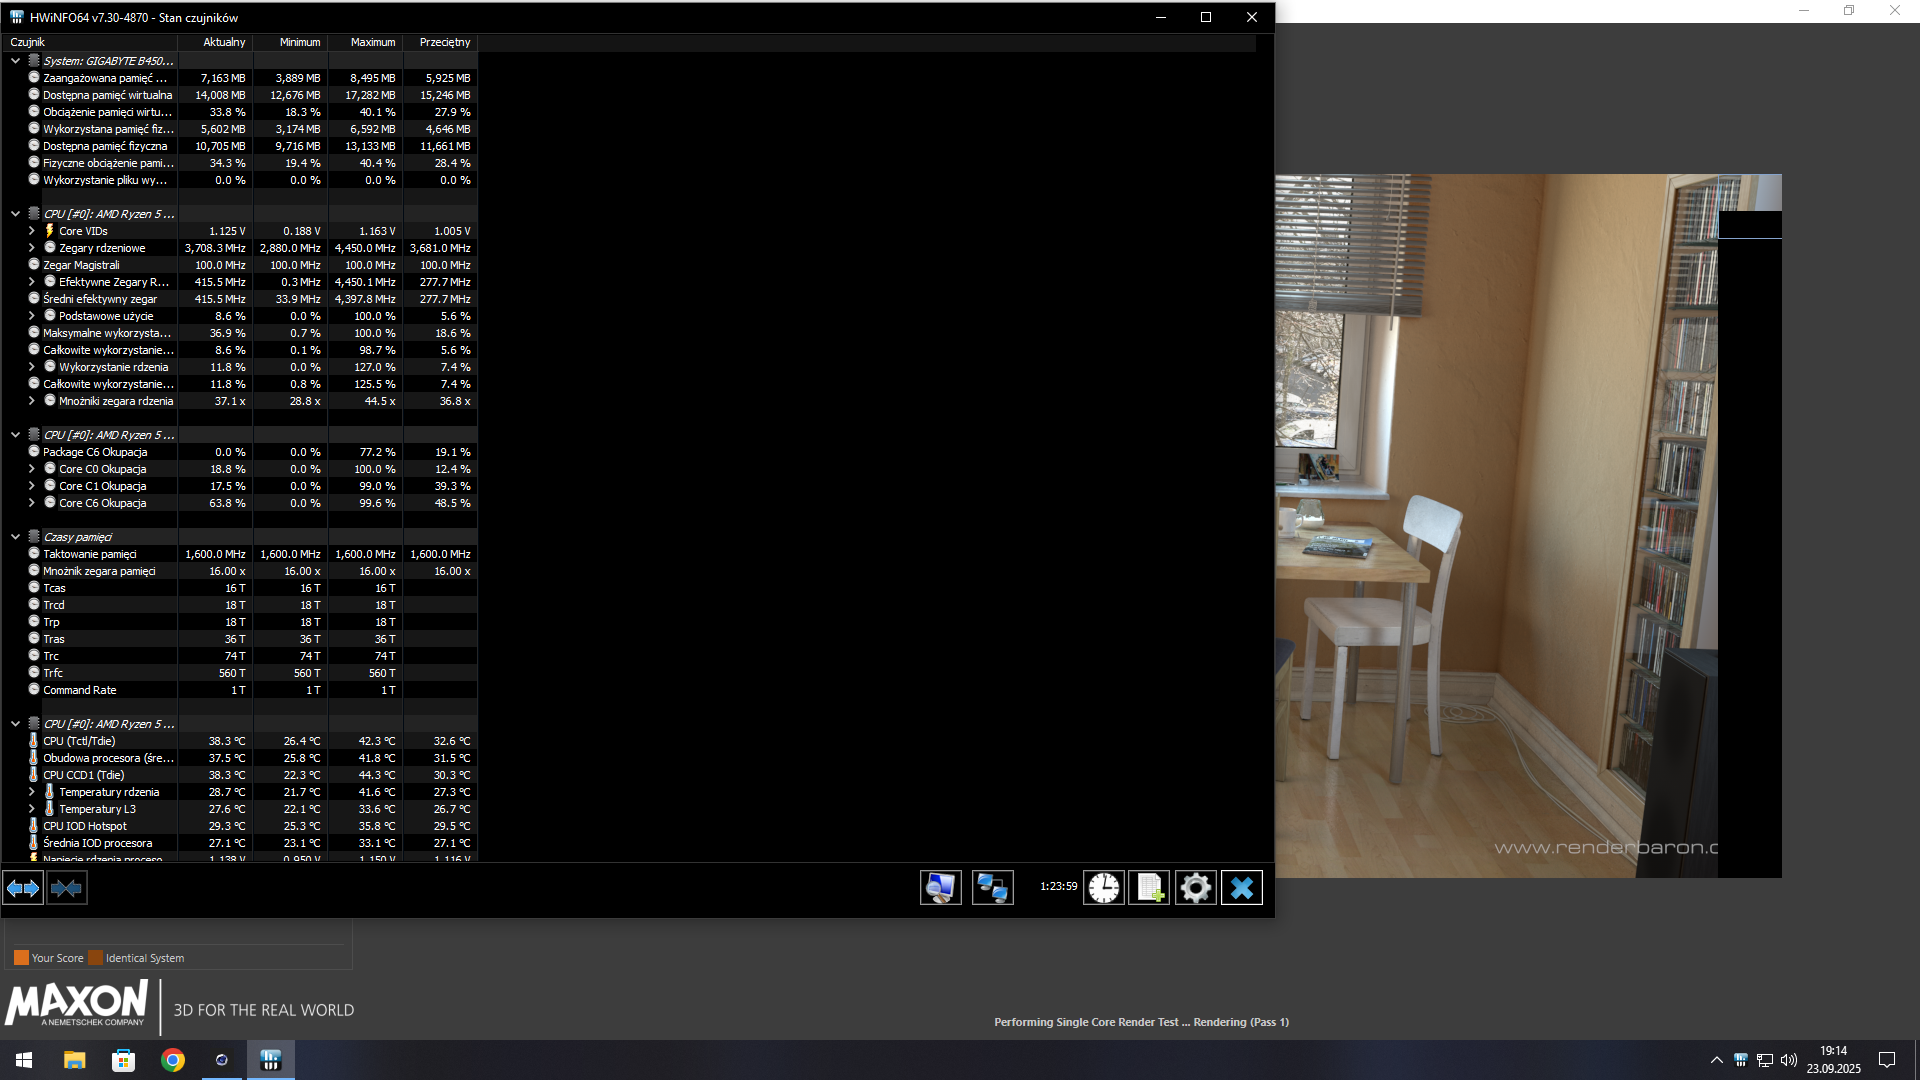Open sensor settings gear icon

coord(1195,888)
